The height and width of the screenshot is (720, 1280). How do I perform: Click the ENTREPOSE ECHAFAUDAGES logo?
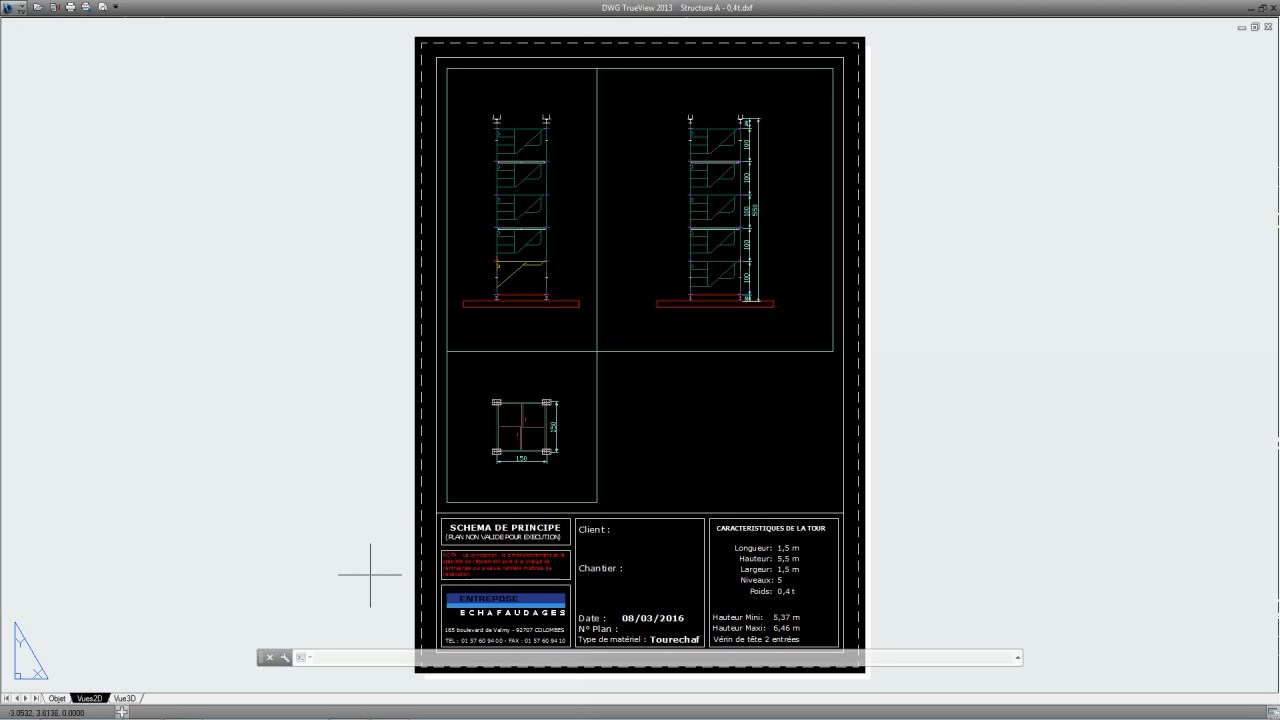pos(506,605)
